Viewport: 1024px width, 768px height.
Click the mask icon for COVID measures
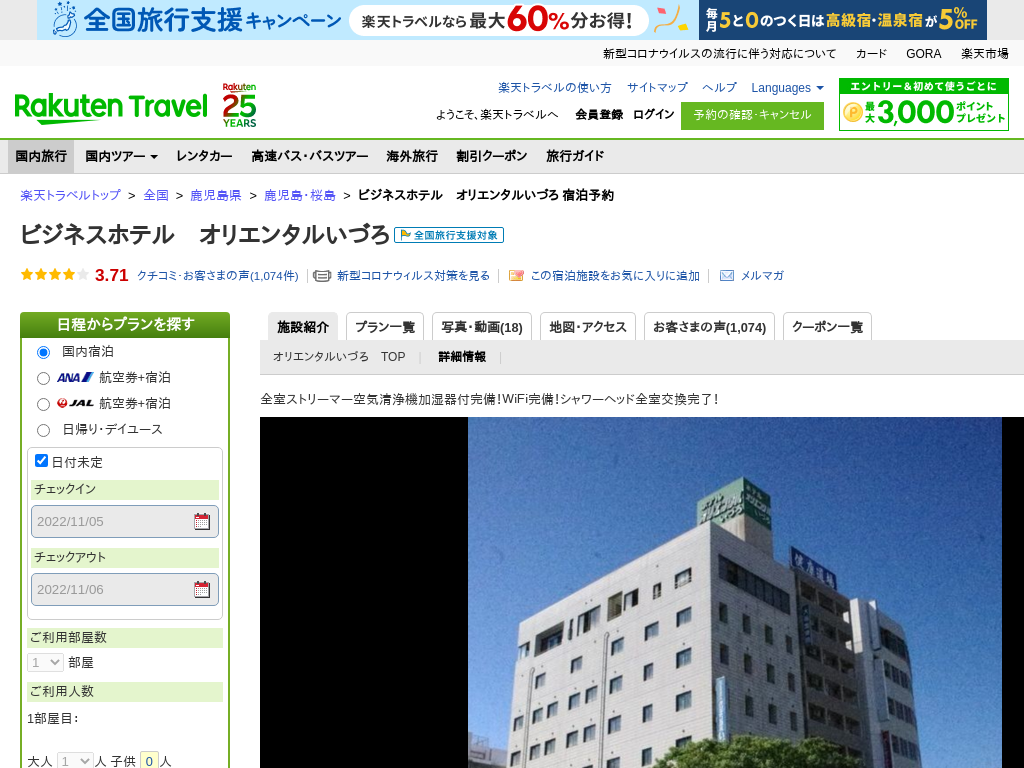coord(322,276)
